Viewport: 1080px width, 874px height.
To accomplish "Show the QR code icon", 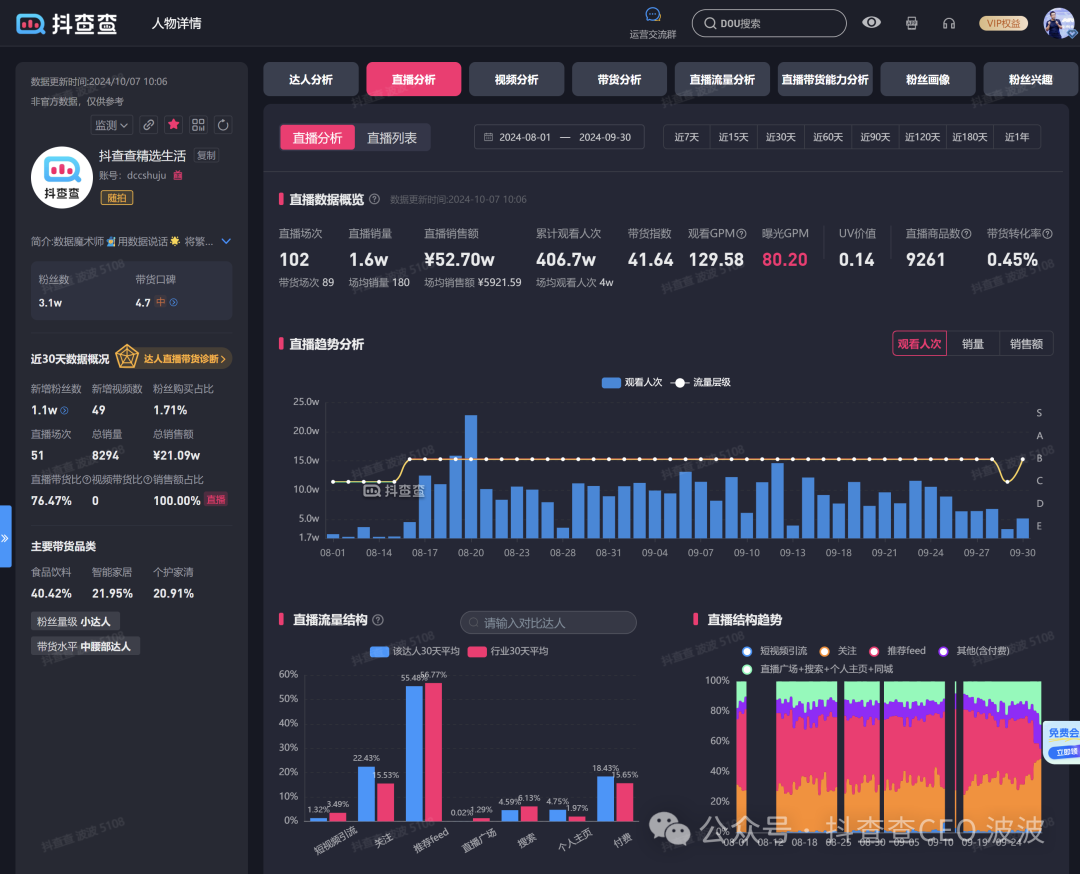I will coord(198,125).
